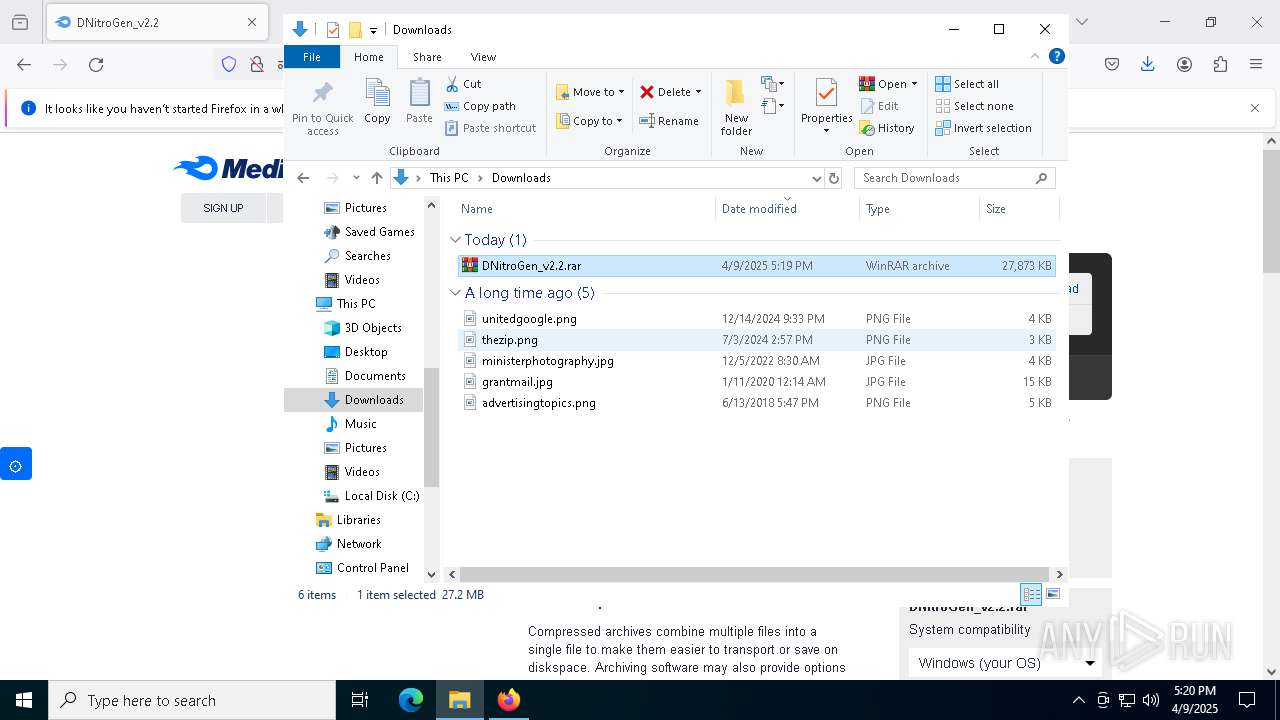The image size is (1280, 720).
Task: Click SIGN UP on MediaFire page
Action: click(223, 208)
